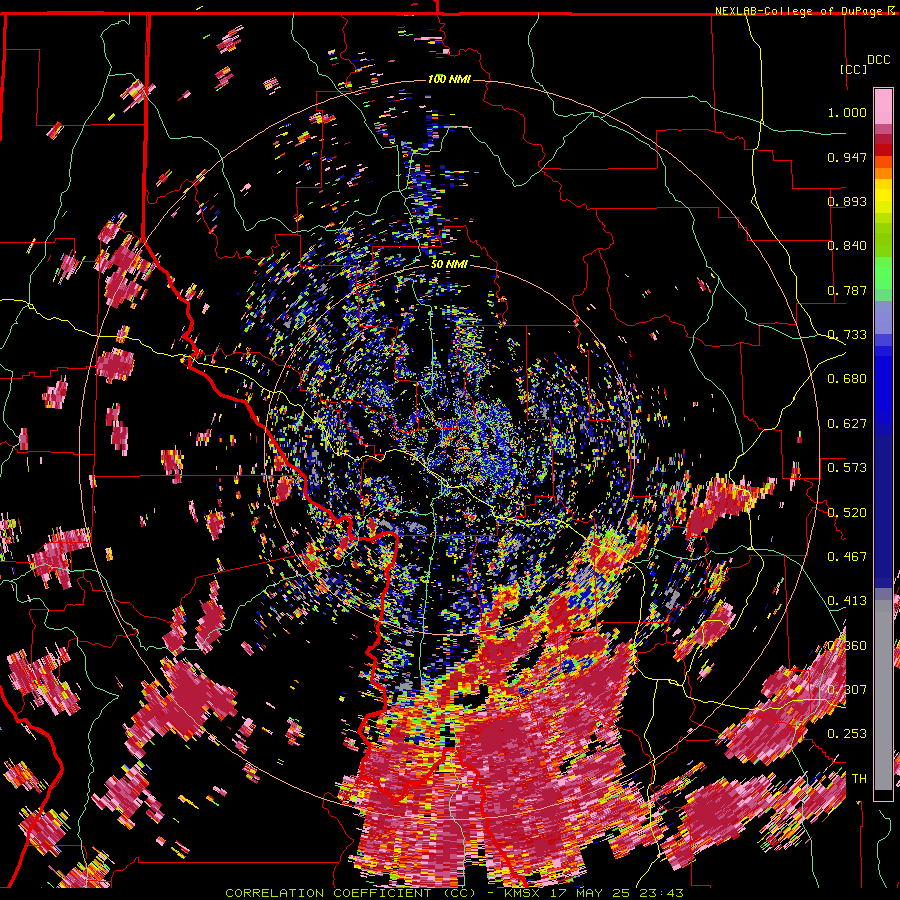Click the 50 NMI range ring label
The width and height of the screenshot is (900, 900).
tap(449, 265)
